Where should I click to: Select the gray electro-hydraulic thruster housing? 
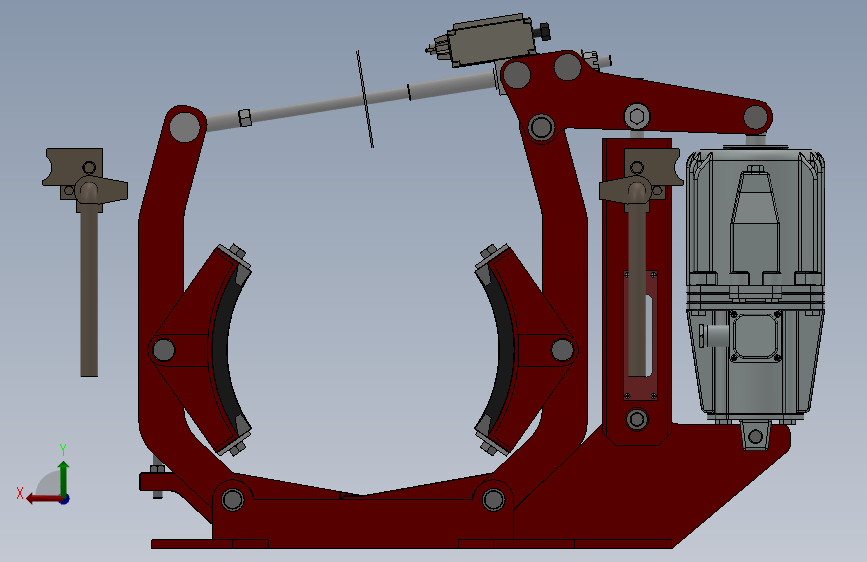(x=755, y=287)
